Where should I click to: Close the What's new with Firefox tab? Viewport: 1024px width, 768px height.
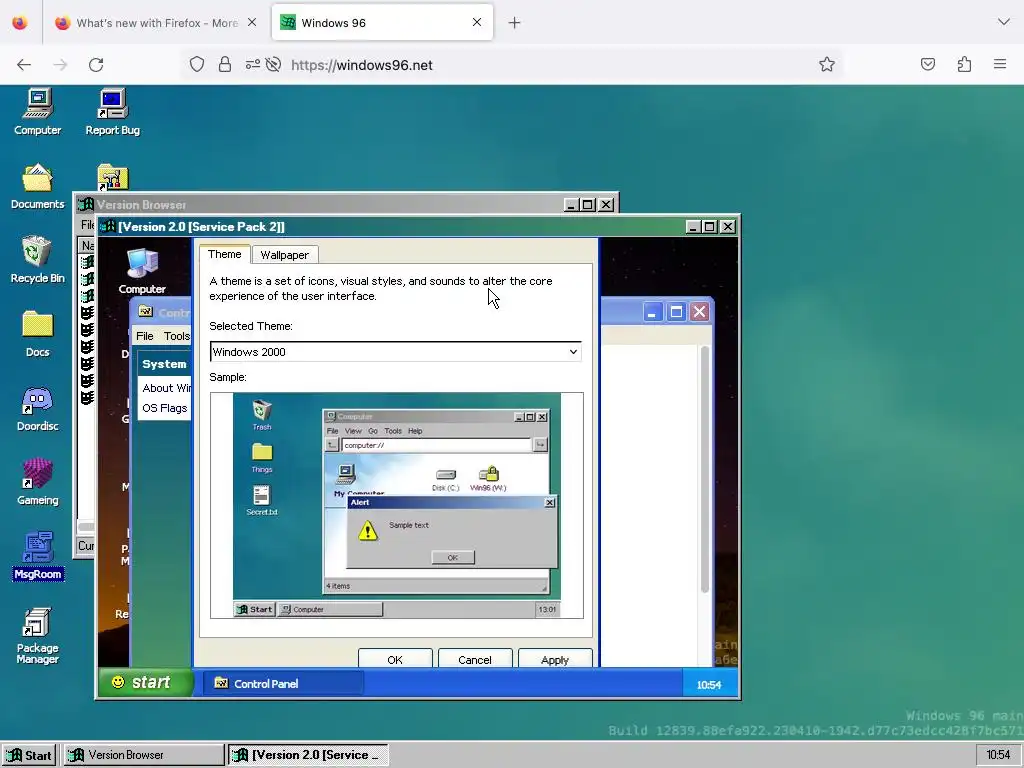(251, 23)
